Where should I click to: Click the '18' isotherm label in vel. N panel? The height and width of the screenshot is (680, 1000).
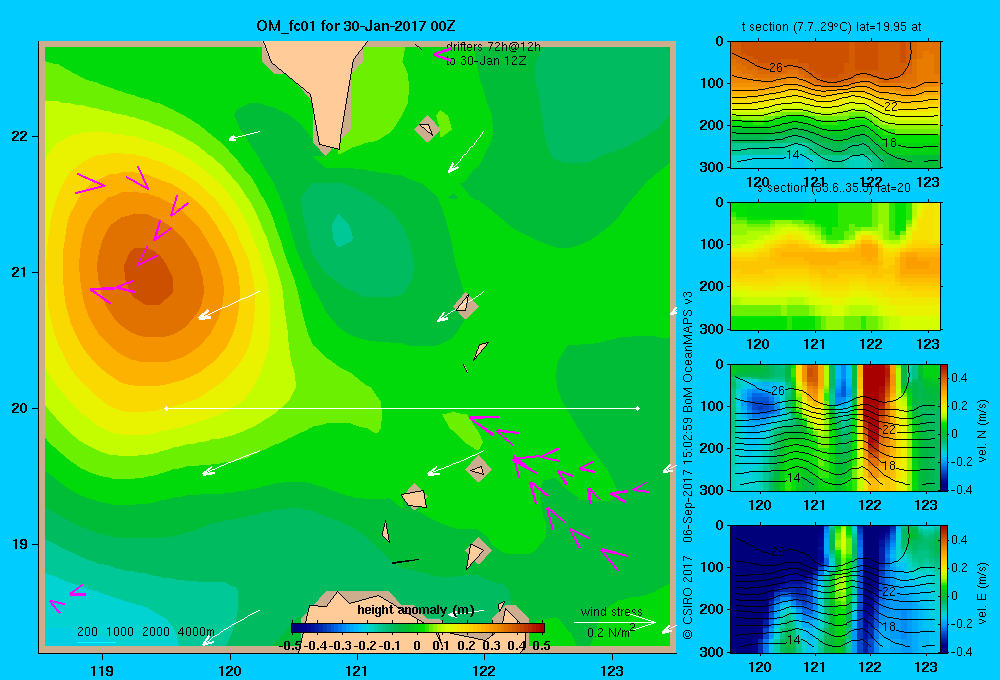[x=889, y=465]
